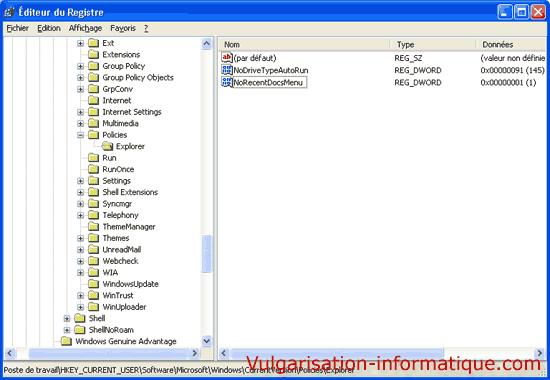Click the 0x00000001 (1) data cell
Viewport: 550px width, 380px height.
508,82
